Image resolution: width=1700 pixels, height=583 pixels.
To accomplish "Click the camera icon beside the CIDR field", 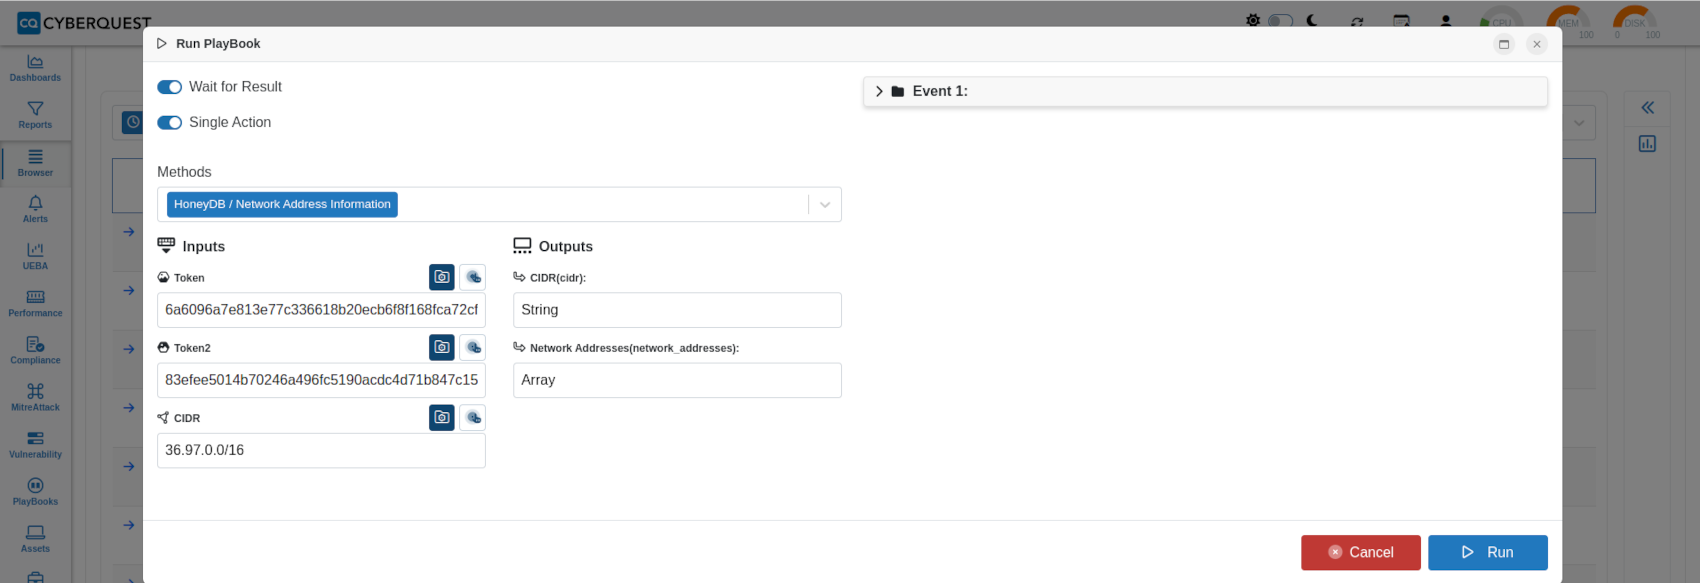I will pos(442,417).
